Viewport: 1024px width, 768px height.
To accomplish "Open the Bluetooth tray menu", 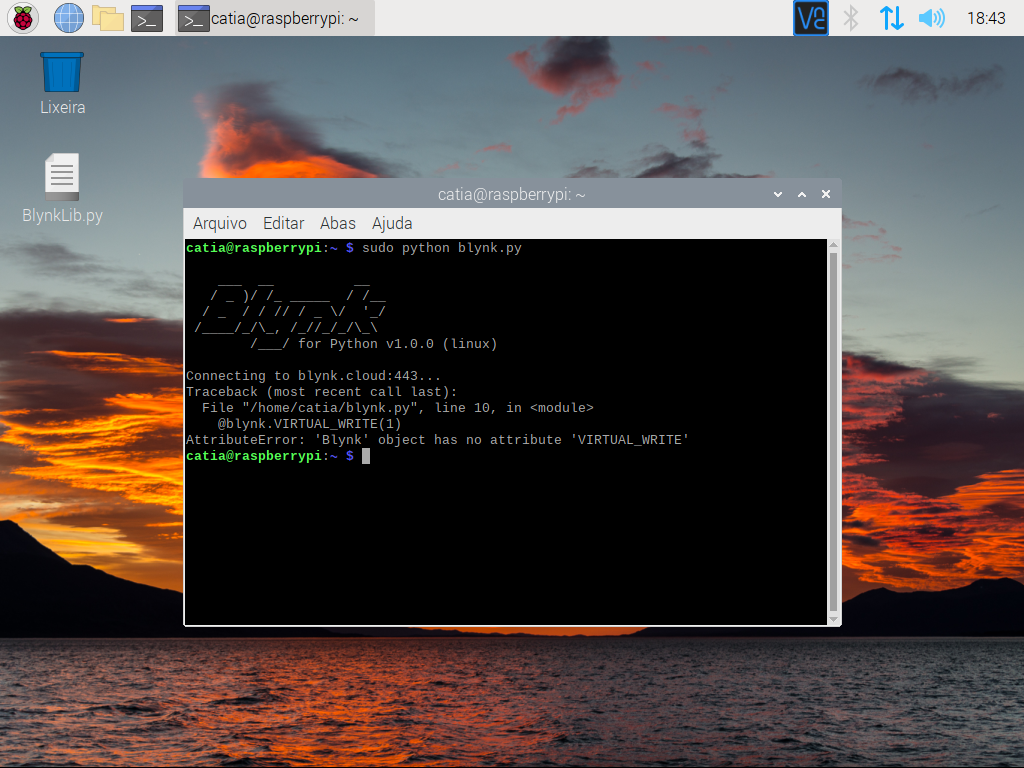I will pyautogui.click(x=851, y=18).
